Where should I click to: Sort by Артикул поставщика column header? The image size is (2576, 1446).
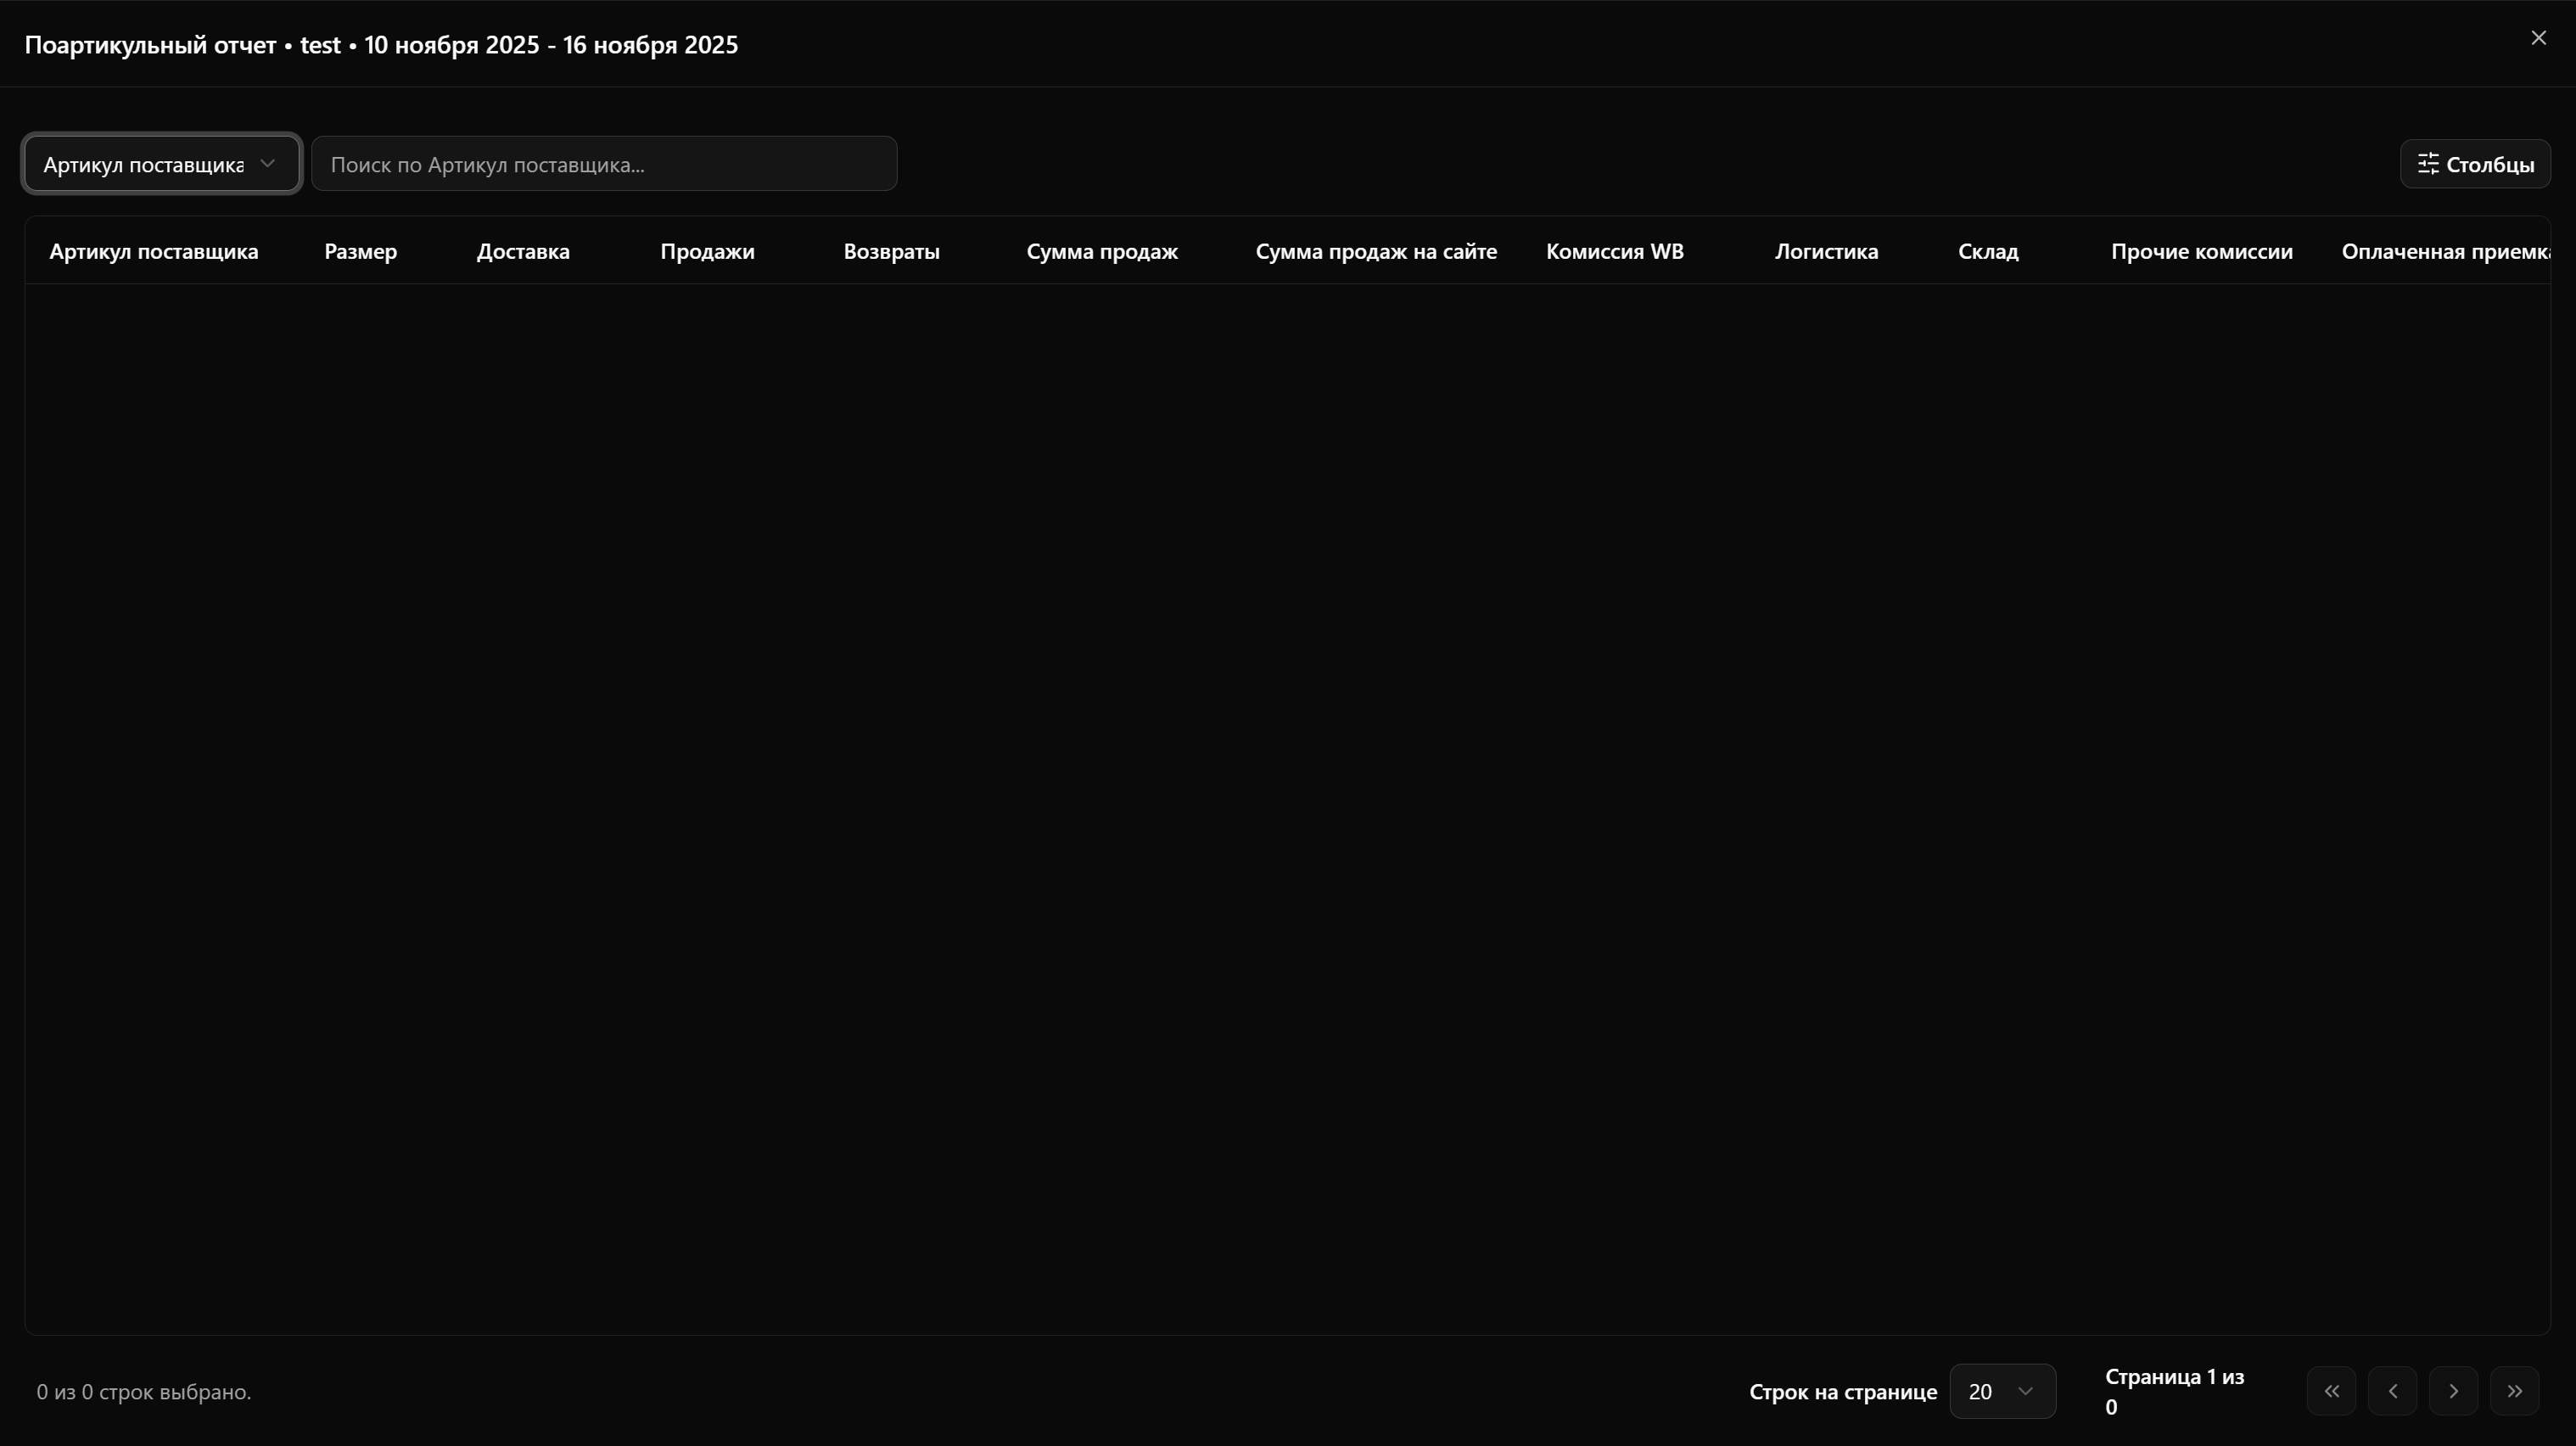coord(154,252)
